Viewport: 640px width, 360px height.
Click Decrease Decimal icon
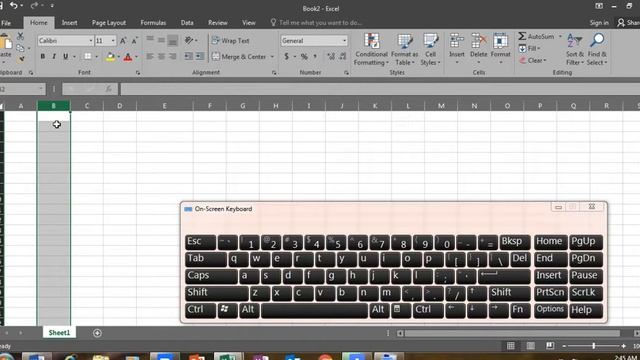point(343,57)
